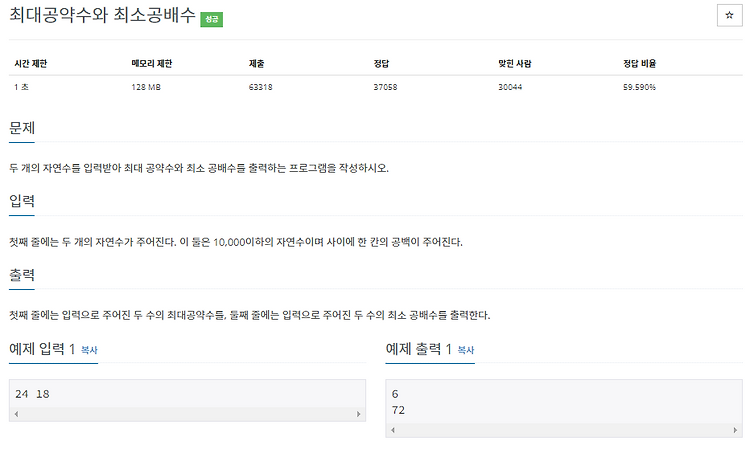Click the accuracy ratio 59.590%

point(639,87)
